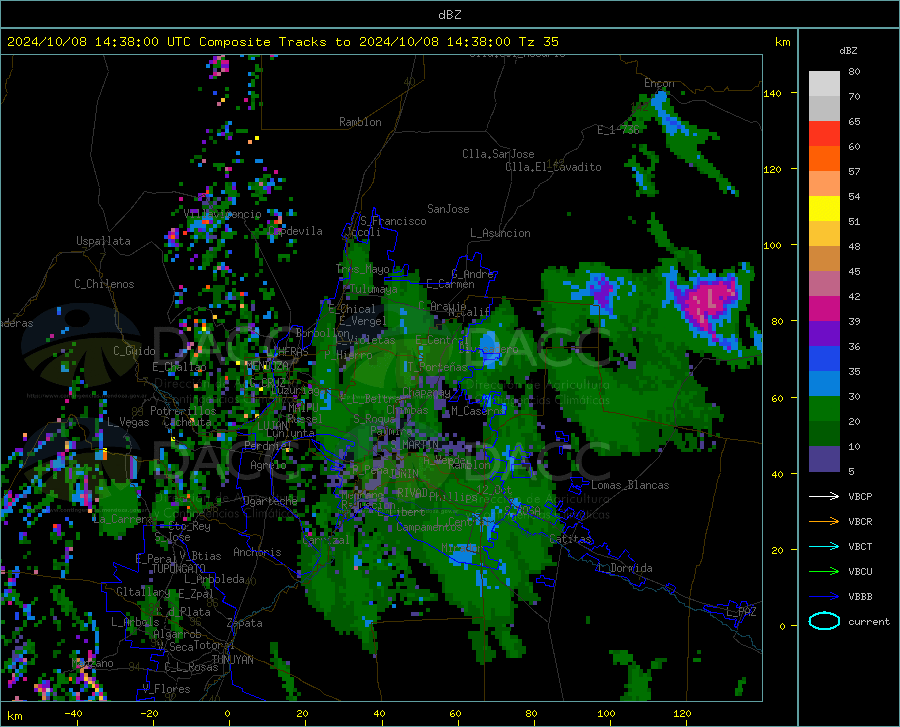Click the cyan 'current' ellipse in legend

(x=824, y=621)
